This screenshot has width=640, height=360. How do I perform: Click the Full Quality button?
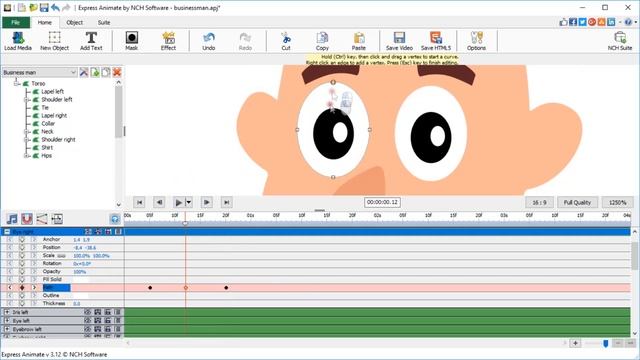click(x=577, y=202)
